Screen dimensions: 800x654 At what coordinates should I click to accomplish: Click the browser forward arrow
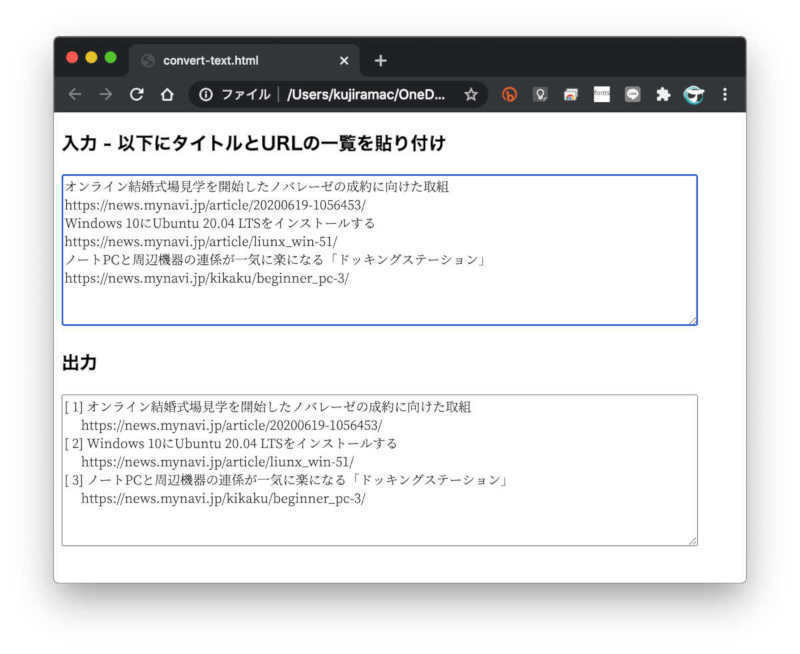point(106,94)
